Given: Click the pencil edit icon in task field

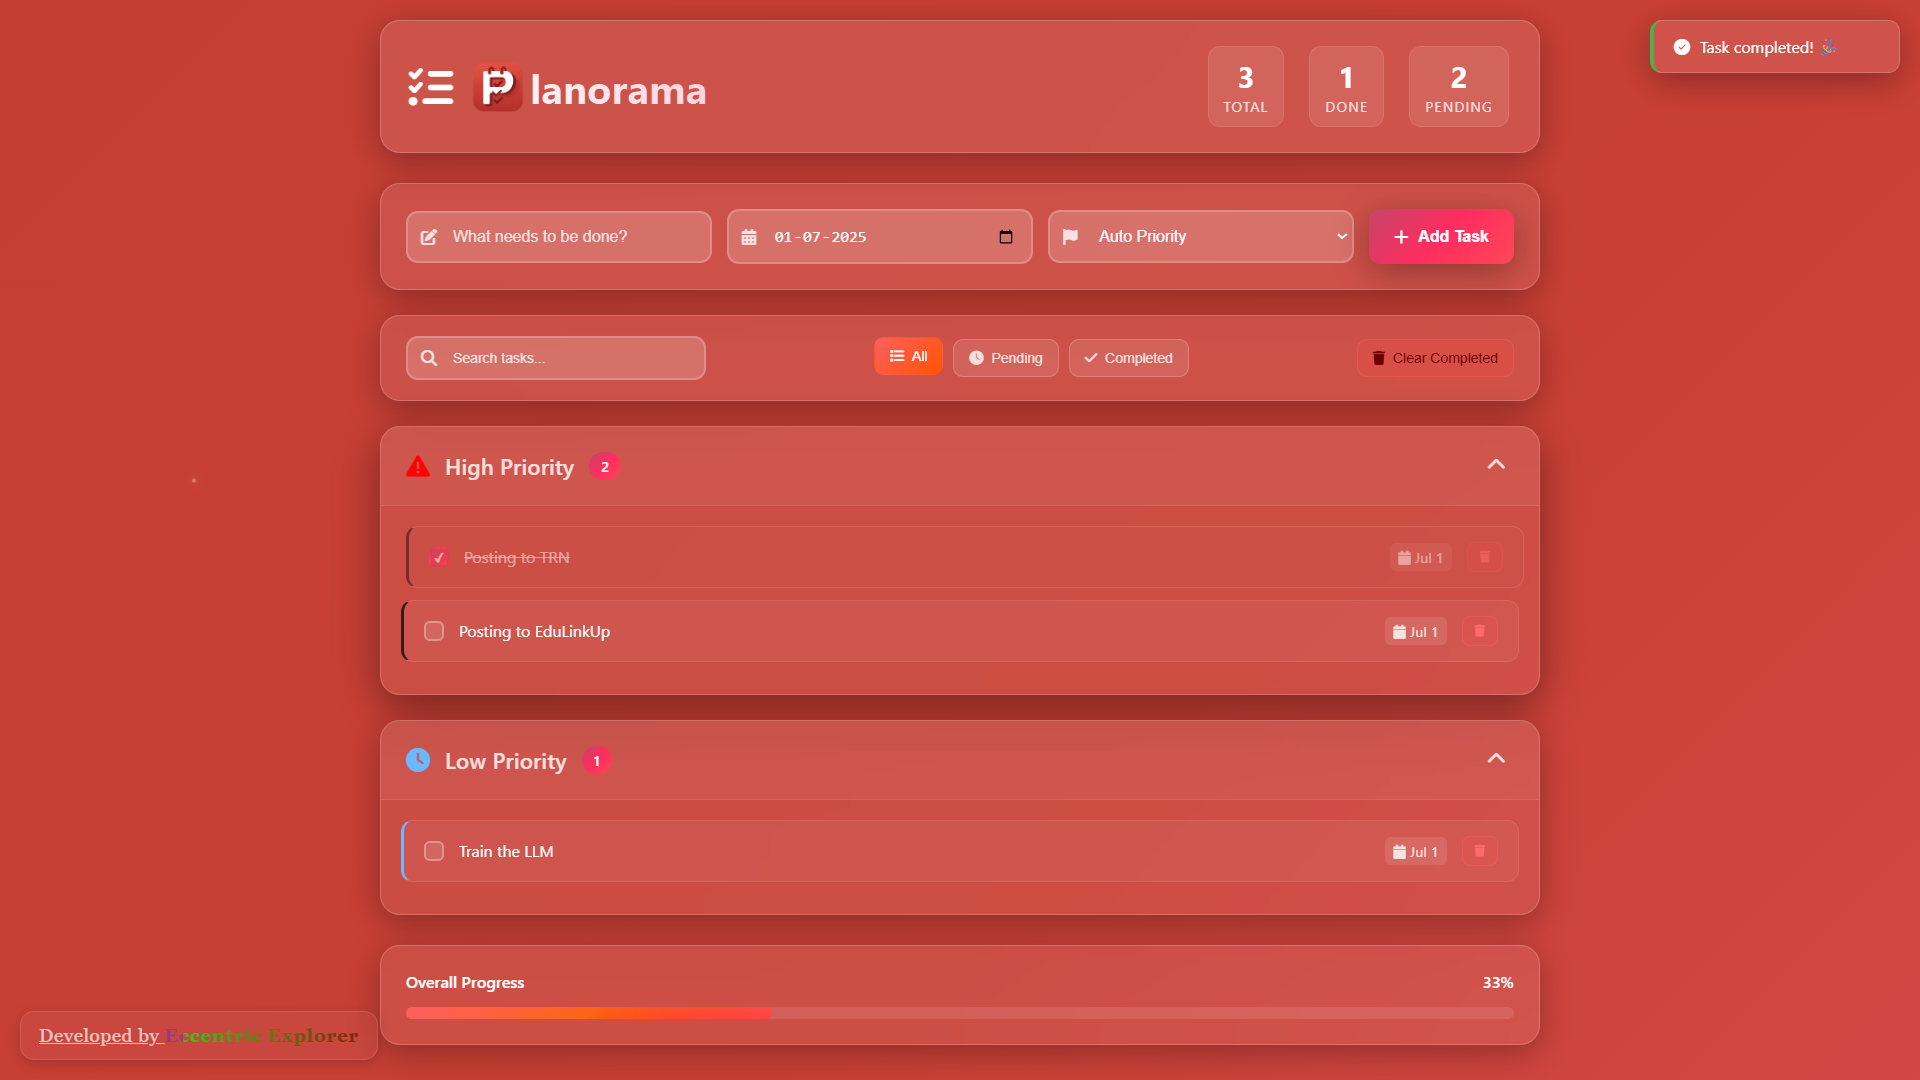Looking at the screenshot, I should (x=429, y=237).
